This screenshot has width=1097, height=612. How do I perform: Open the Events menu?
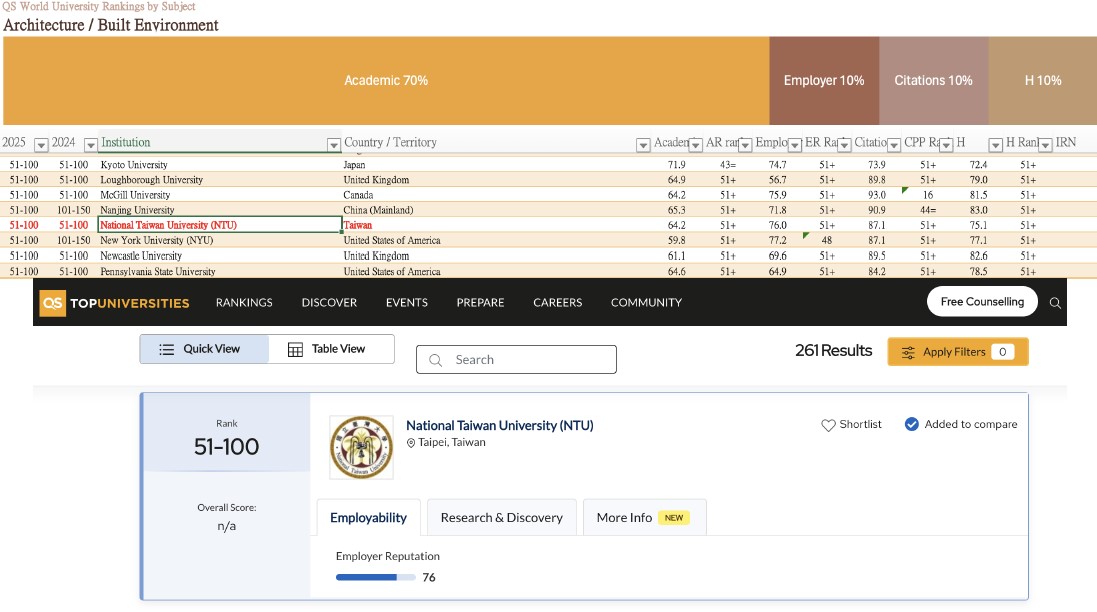click(x=406, y=303)
